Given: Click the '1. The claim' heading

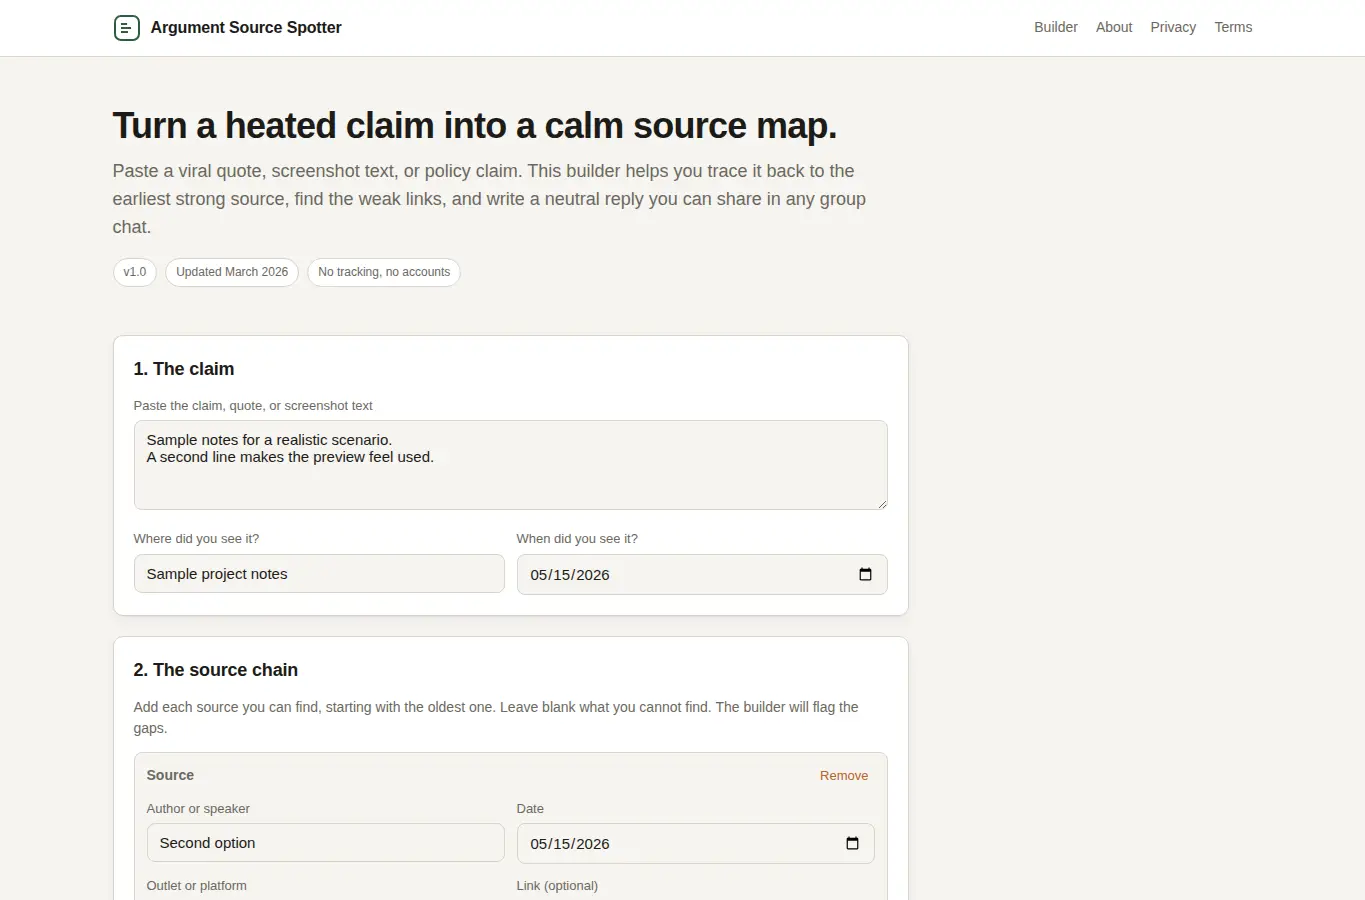Looking at the screenshot, I should [184, 369].
